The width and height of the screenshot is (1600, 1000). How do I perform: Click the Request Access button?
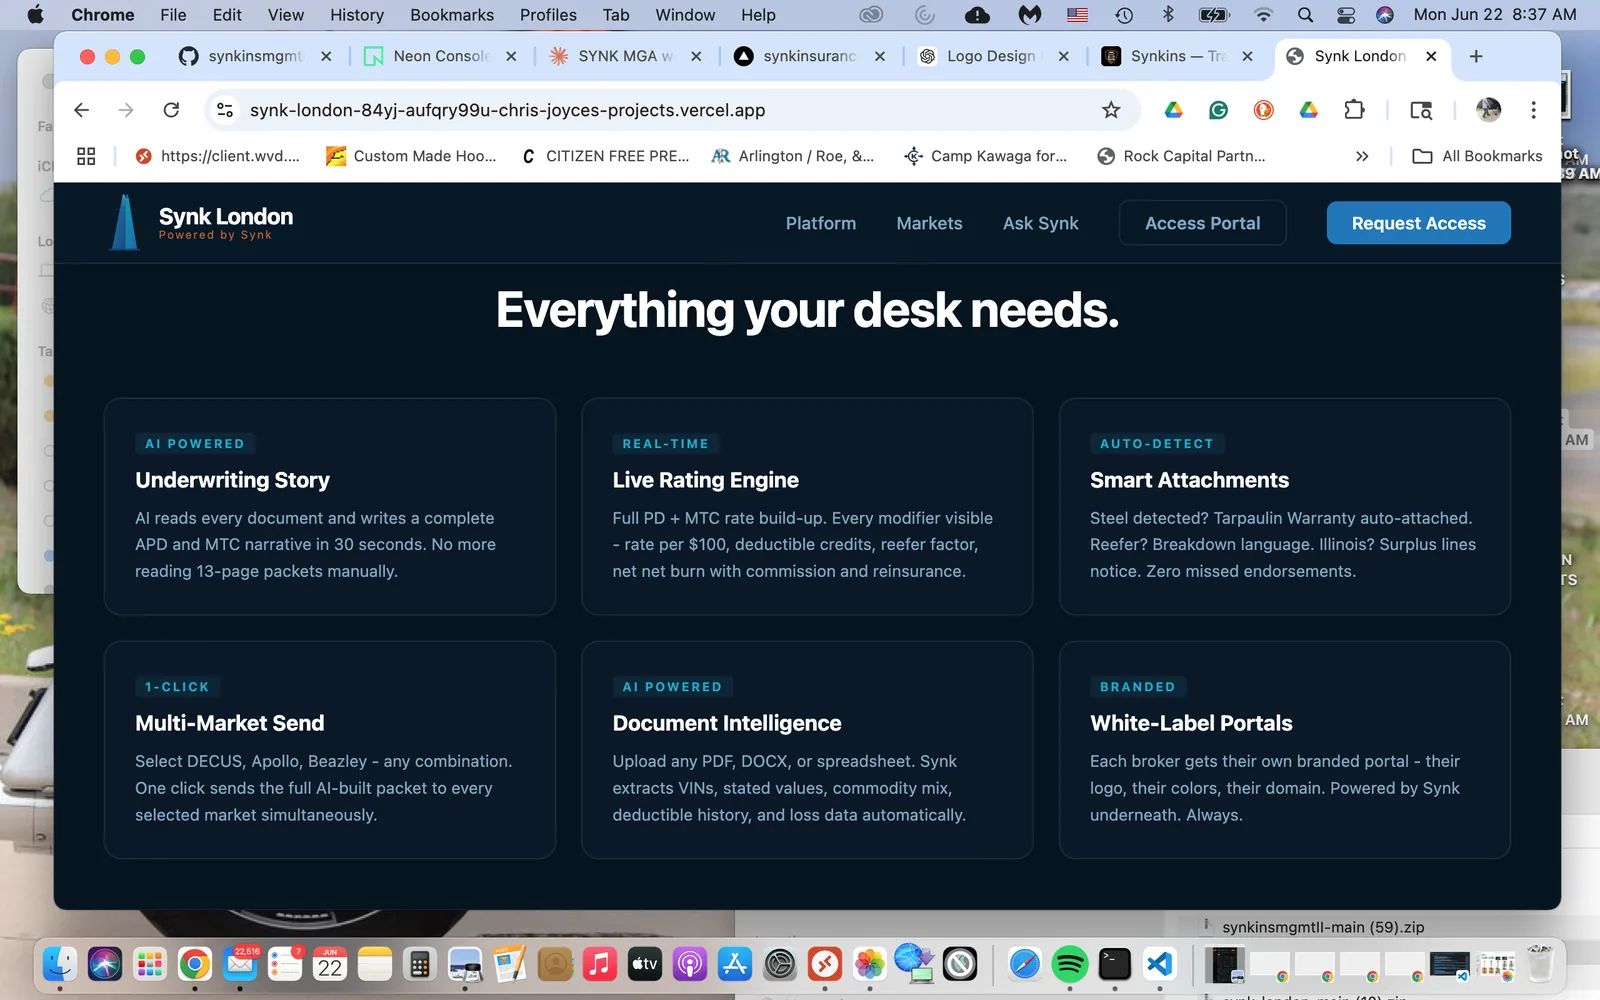click(1418, 223)
